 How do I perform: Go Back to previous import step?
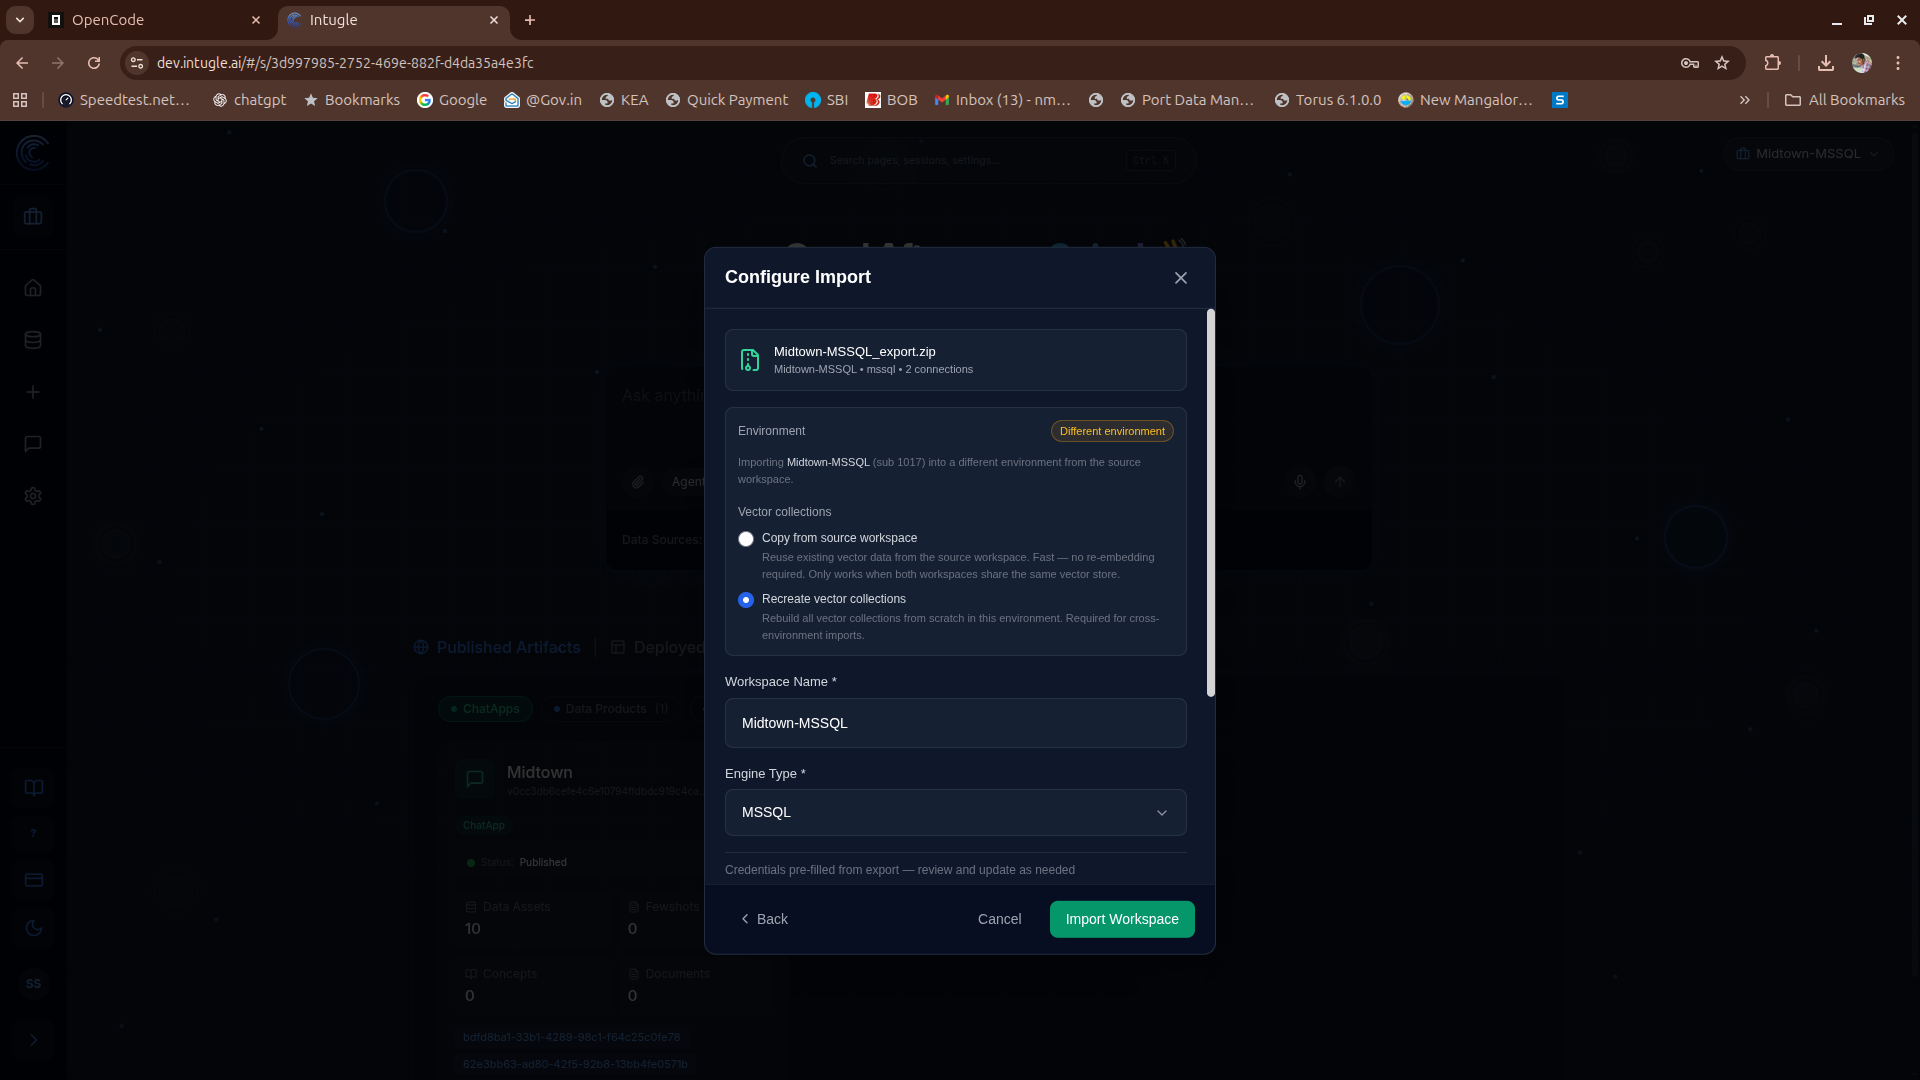point(765,919)
